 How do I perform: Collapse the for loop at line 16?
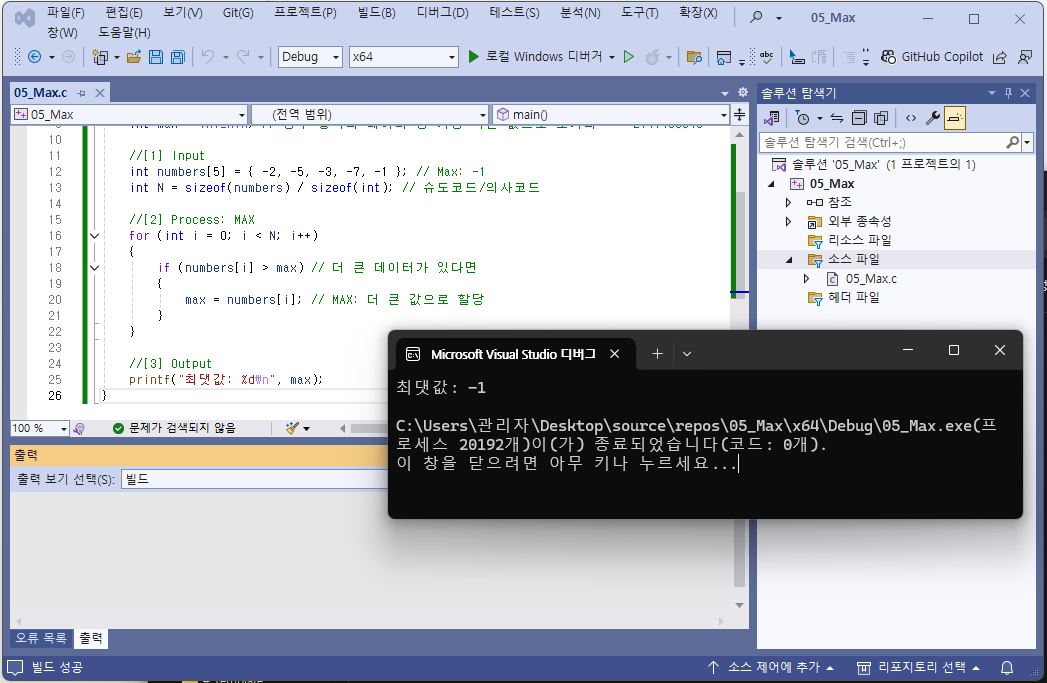click(x=94, y=236)
